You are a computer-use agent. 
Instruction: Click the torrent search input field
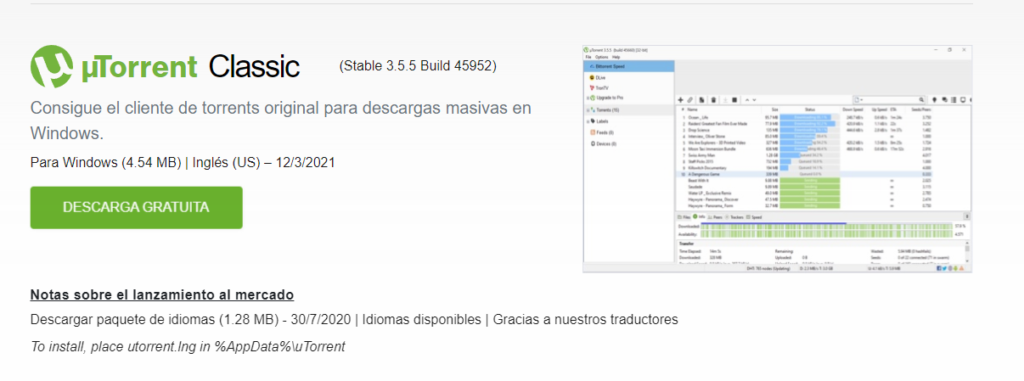(889, 99)
